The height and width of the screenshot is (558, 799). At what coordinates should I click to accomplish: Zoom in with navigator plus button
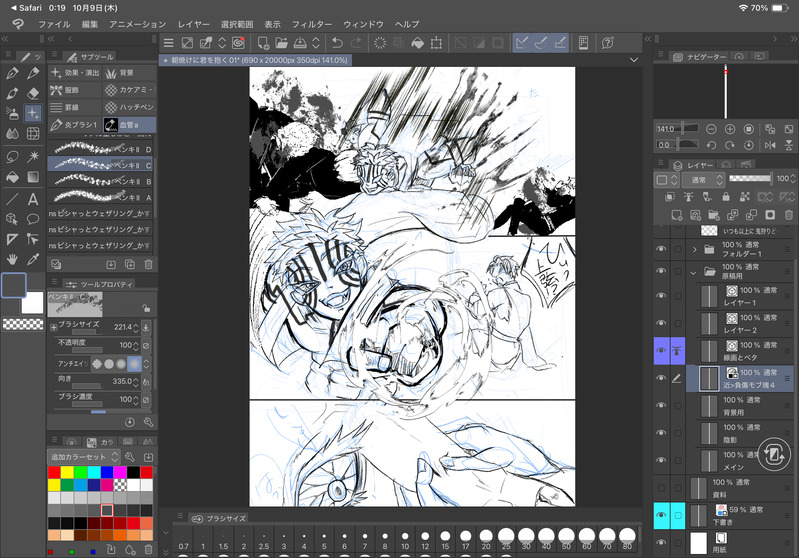(x=730, y=129)
